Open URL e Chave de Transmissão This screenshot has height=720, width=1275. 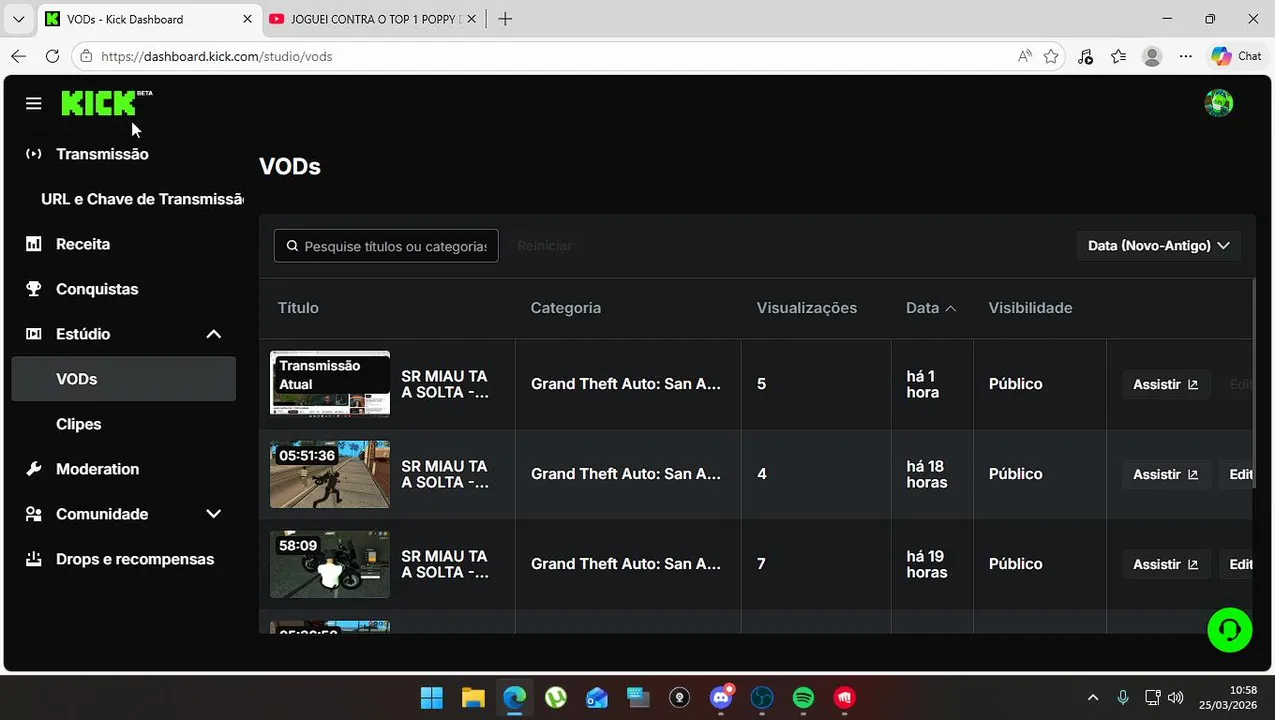point(142,199)
